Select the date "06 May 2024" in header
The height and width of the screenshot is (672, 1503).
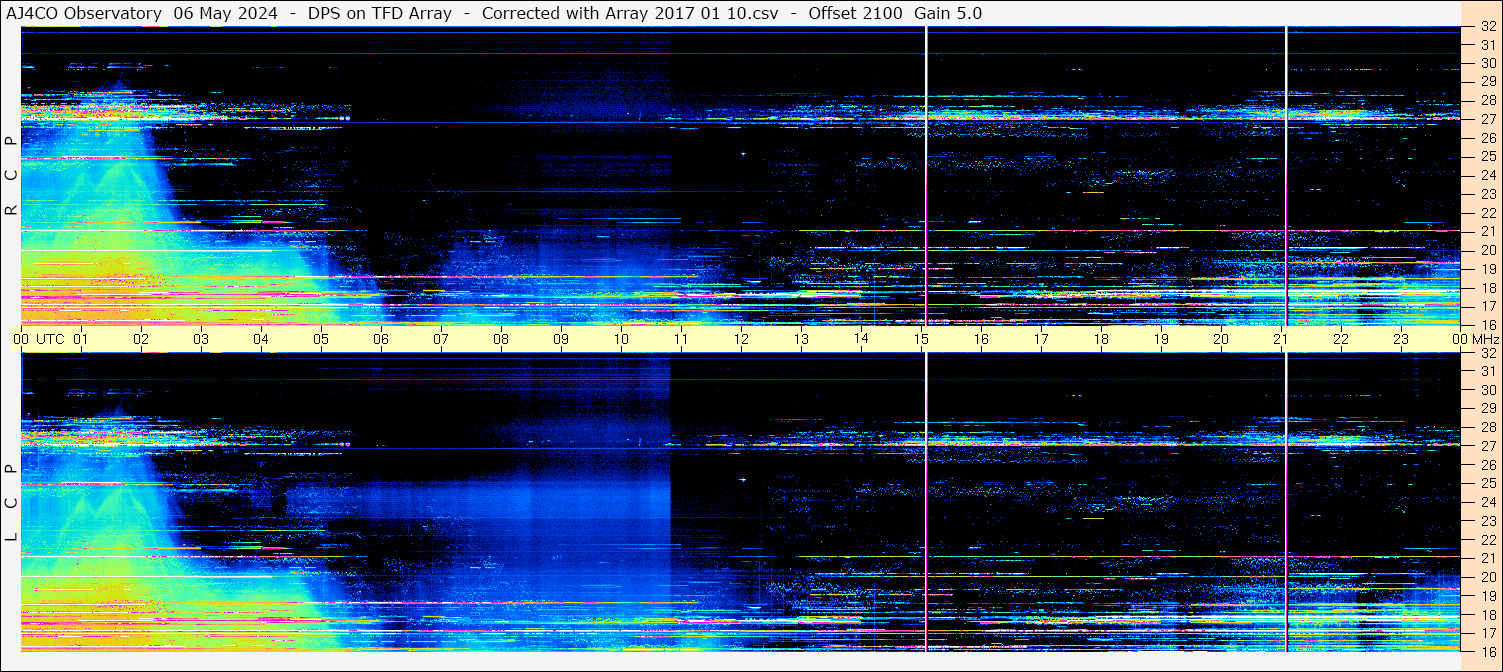tap(226, 13)
